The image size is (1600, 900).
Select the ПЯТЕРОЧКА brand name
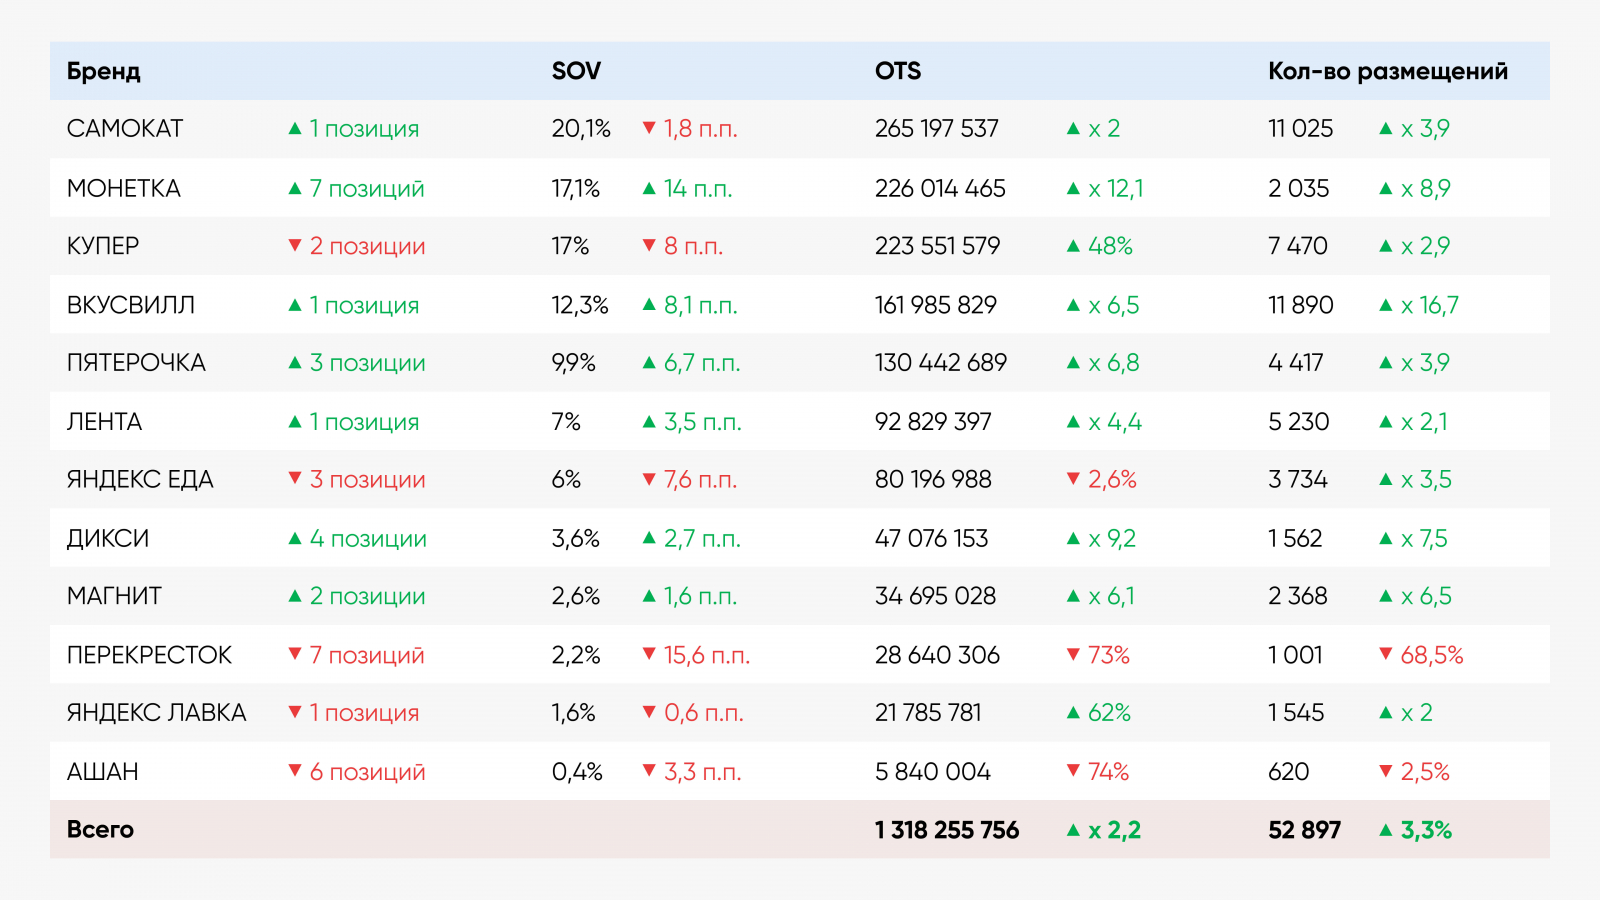pos(136,363)
